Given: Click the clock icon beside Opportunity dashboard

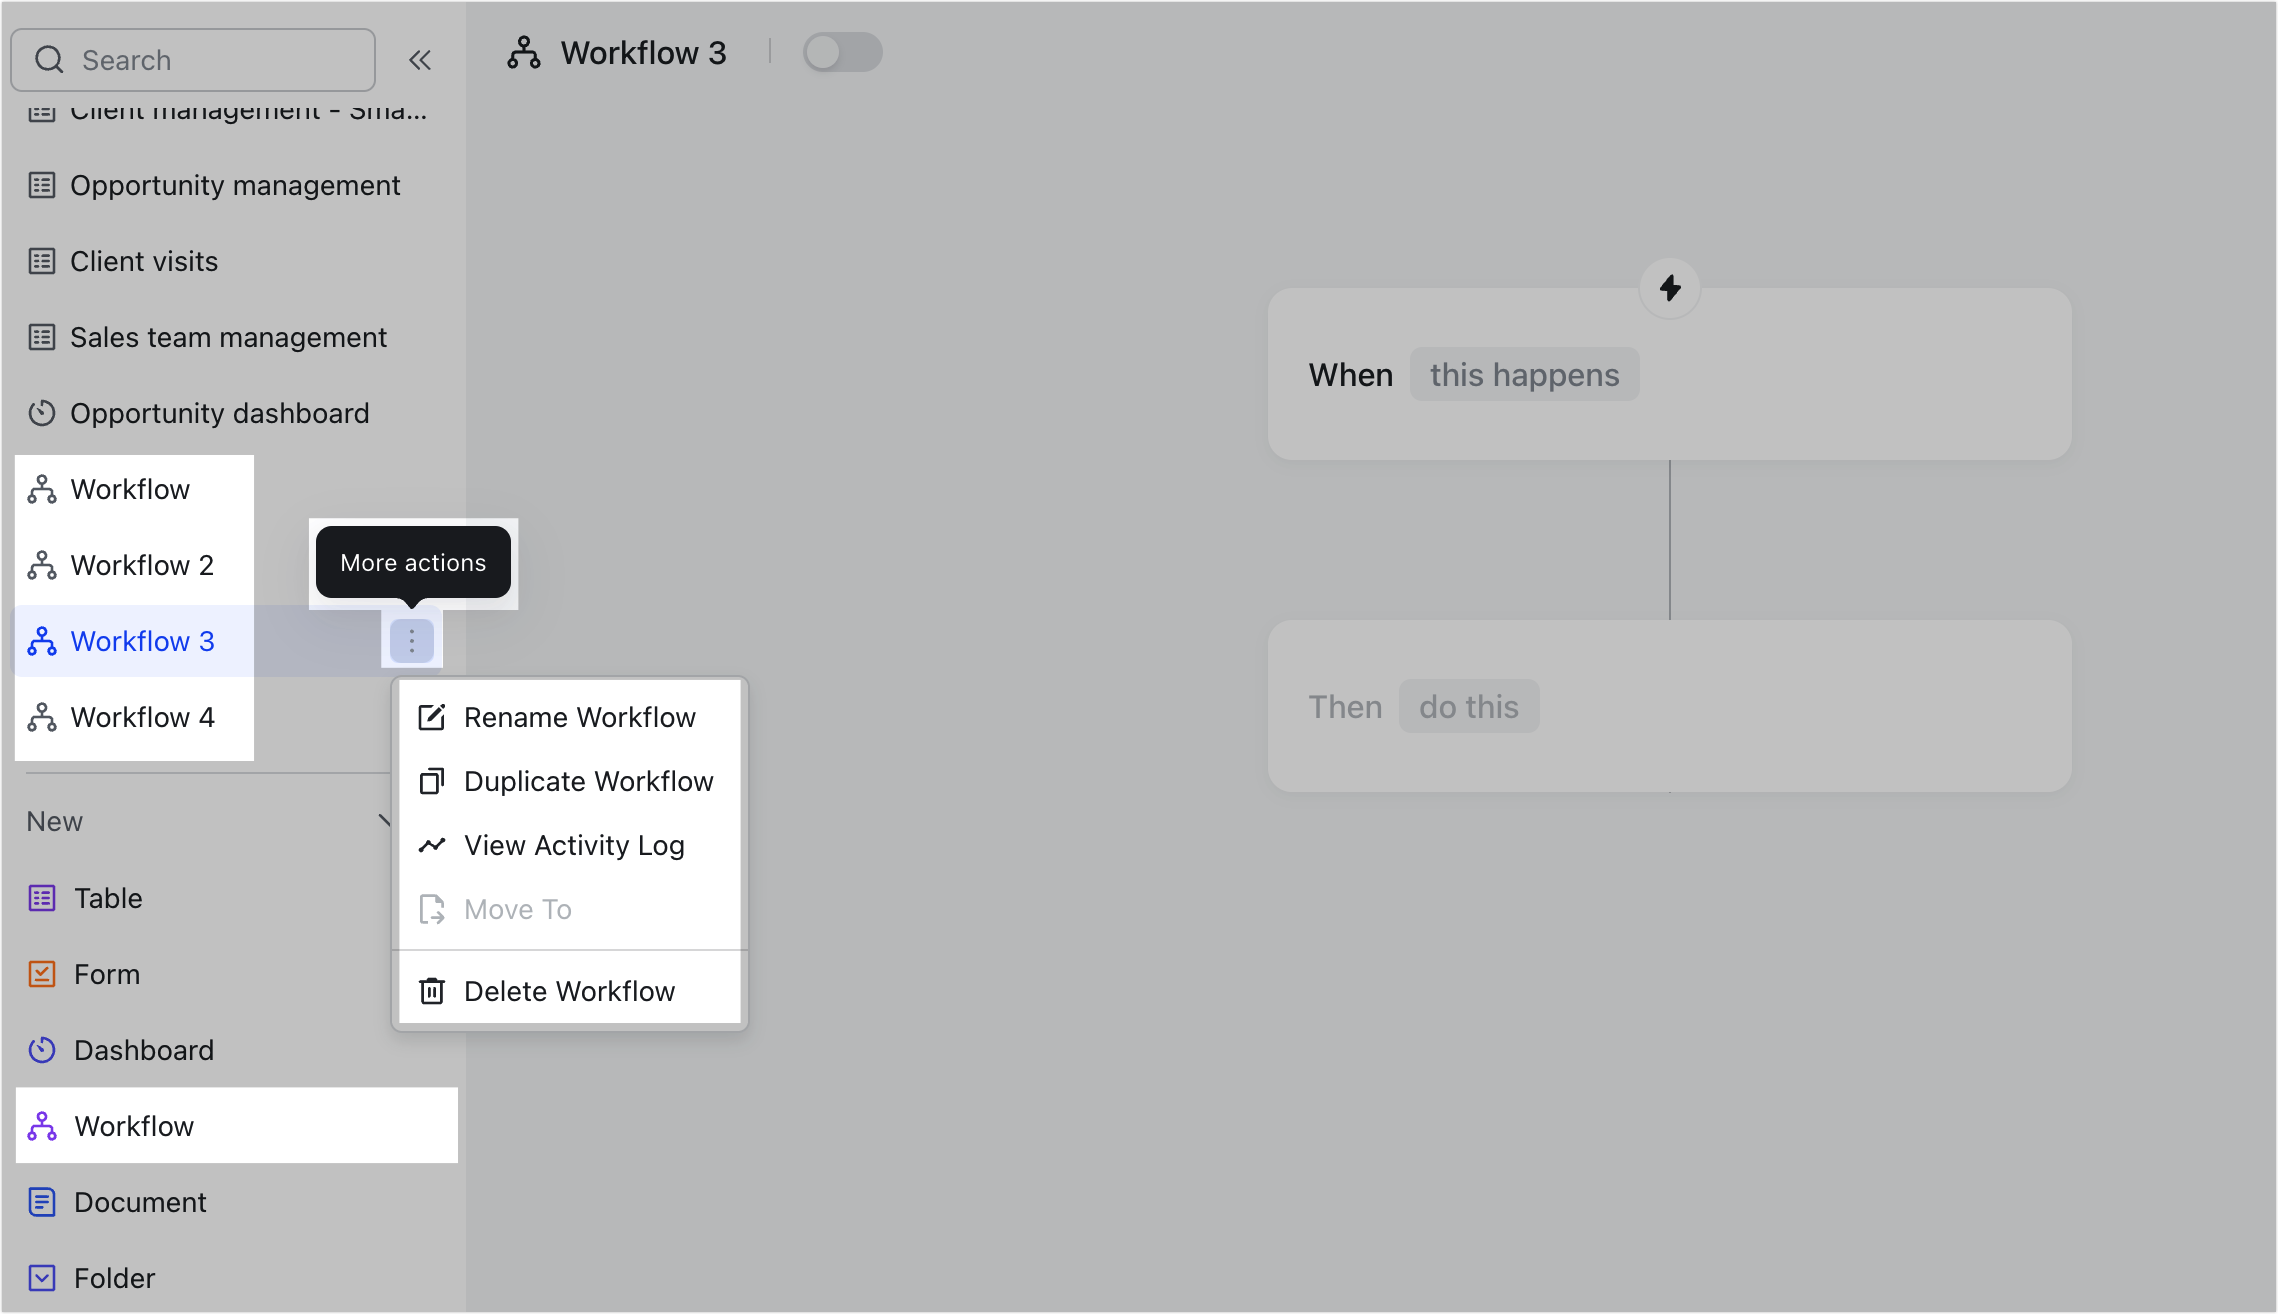Looking at the screenshot, I should click(41, 413).
